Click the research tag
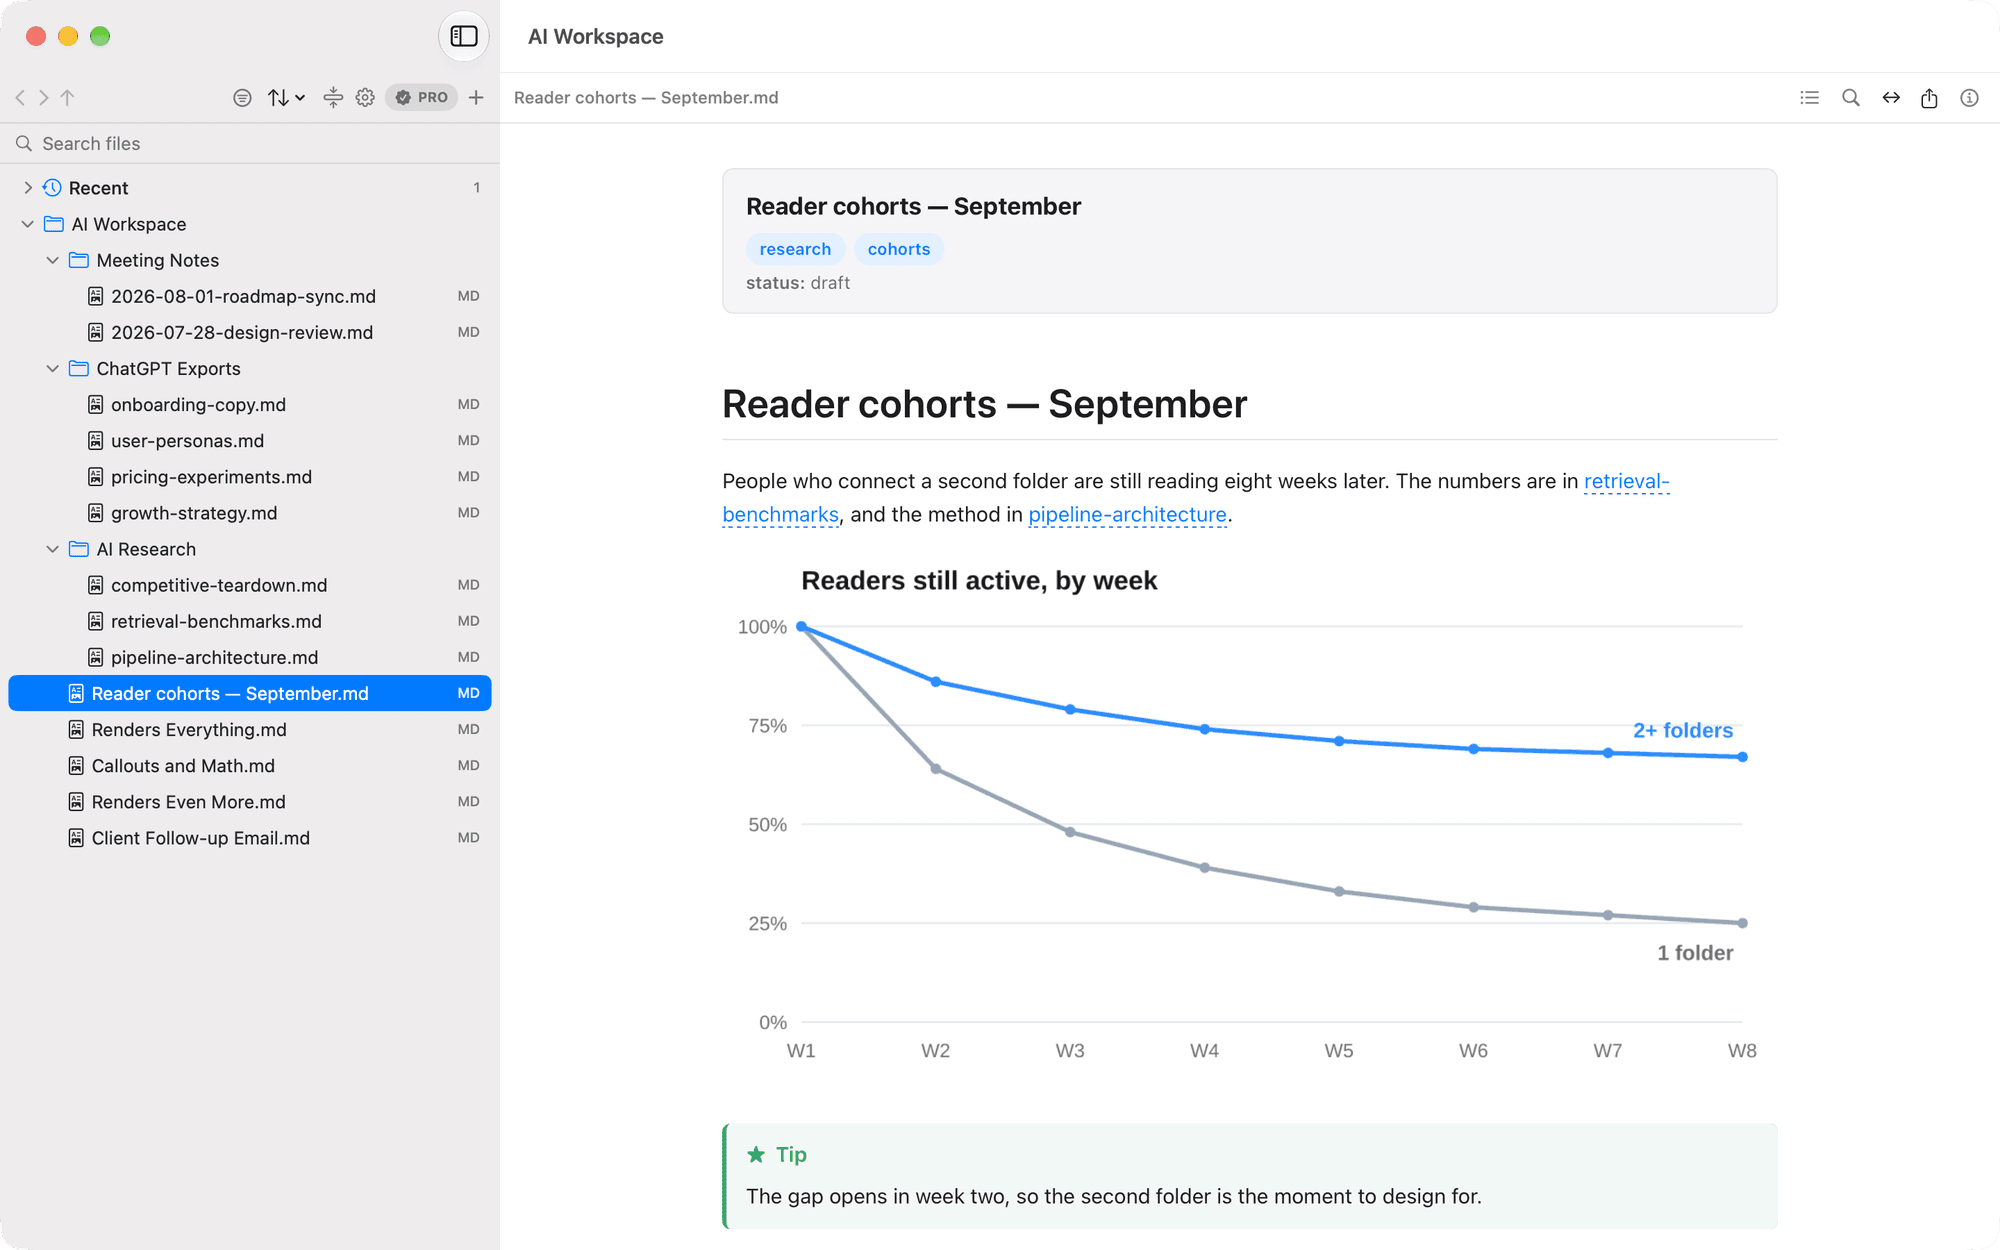 tap(795, 249)
